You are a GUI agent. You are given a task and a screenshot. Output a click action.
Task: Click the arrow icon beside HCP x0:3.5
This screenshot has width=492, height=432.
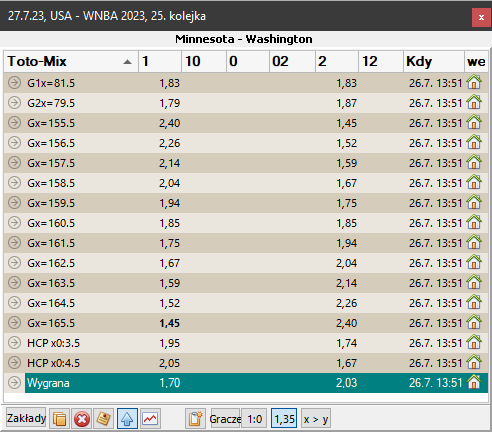tap(14, 342)
